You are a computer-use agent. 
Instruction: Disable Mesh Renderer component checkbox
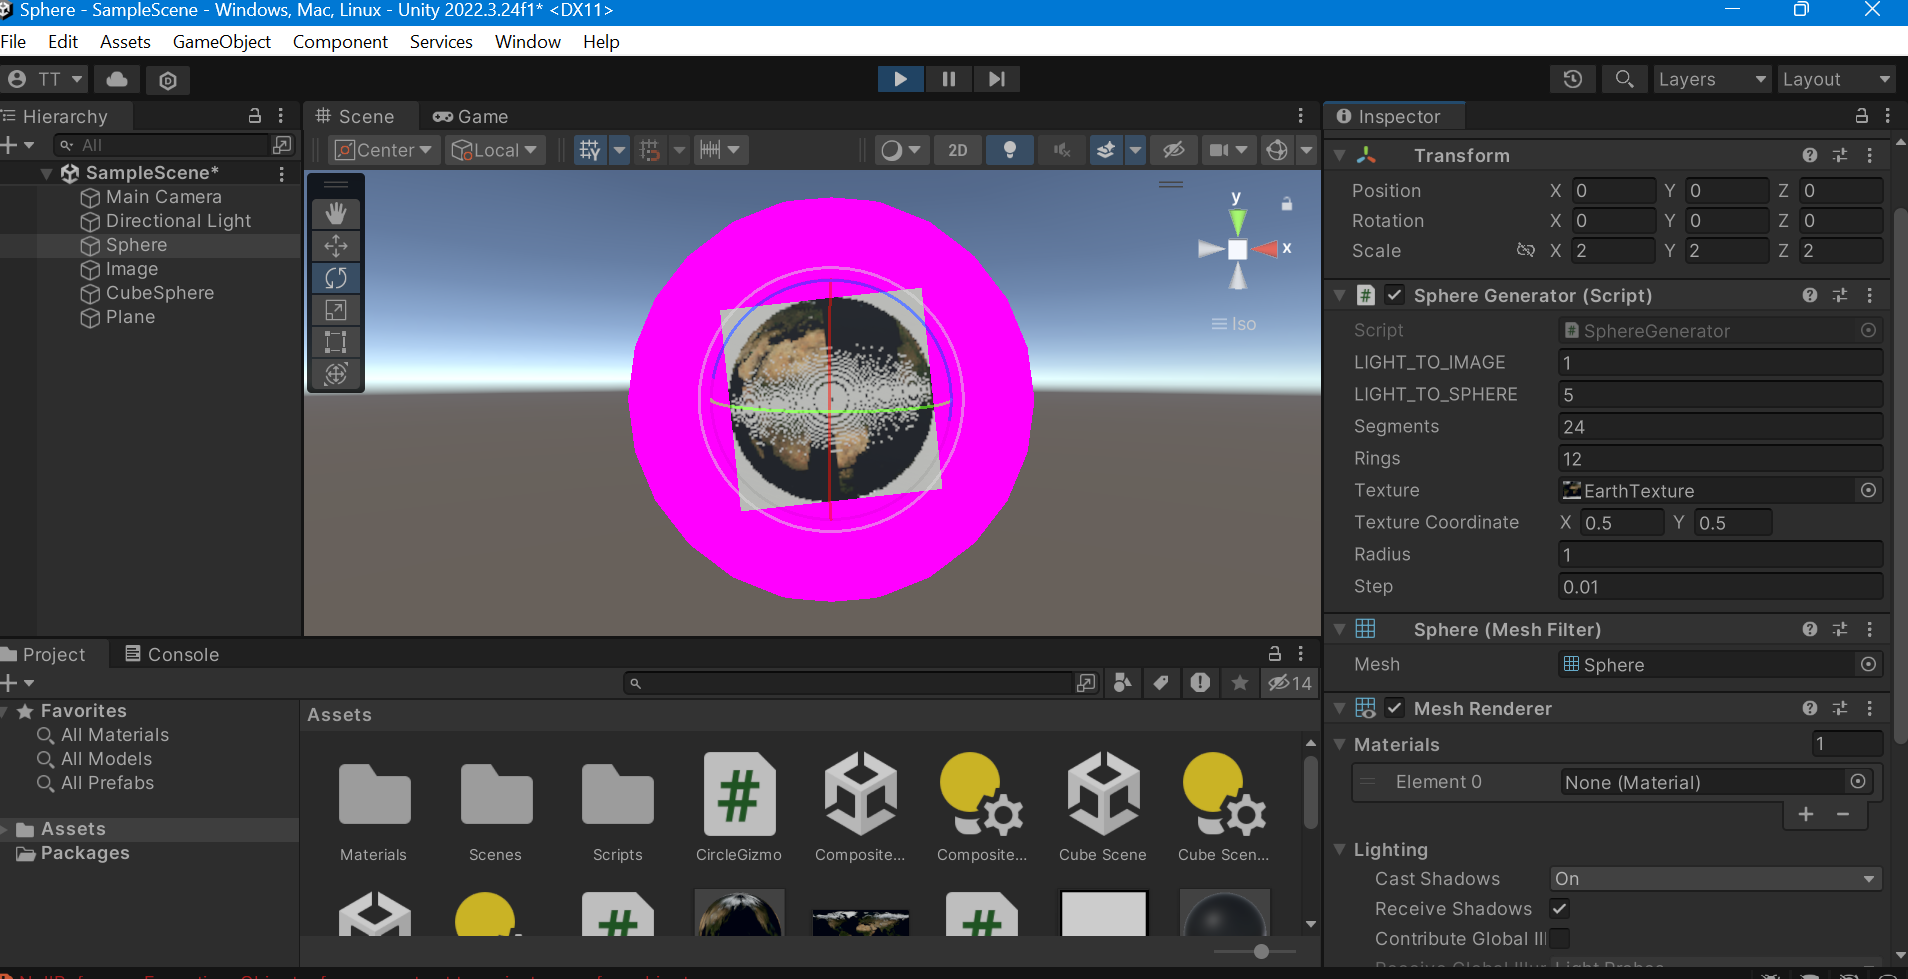1395,708
